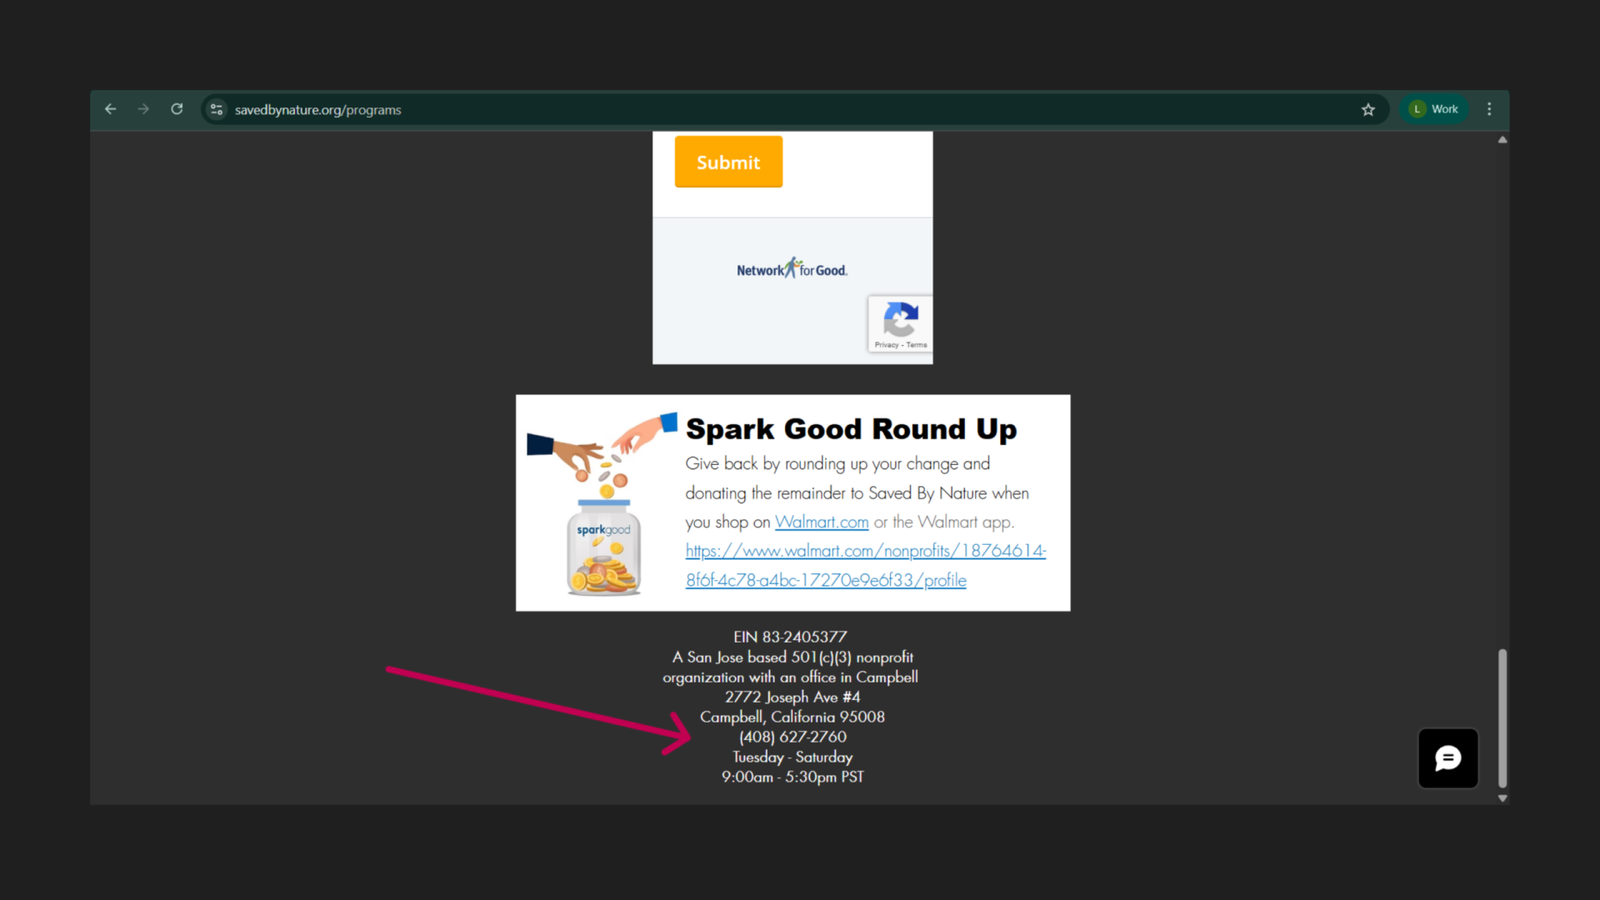Click the forward navigation arrow
The width and height of the screenshot is (1600, 900).
tap(143, 109)
